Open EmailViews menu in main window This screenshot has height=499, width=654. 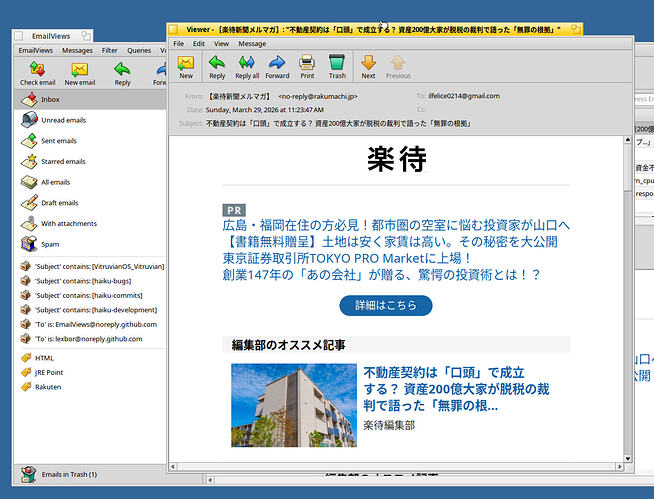[x=35, y=50]
